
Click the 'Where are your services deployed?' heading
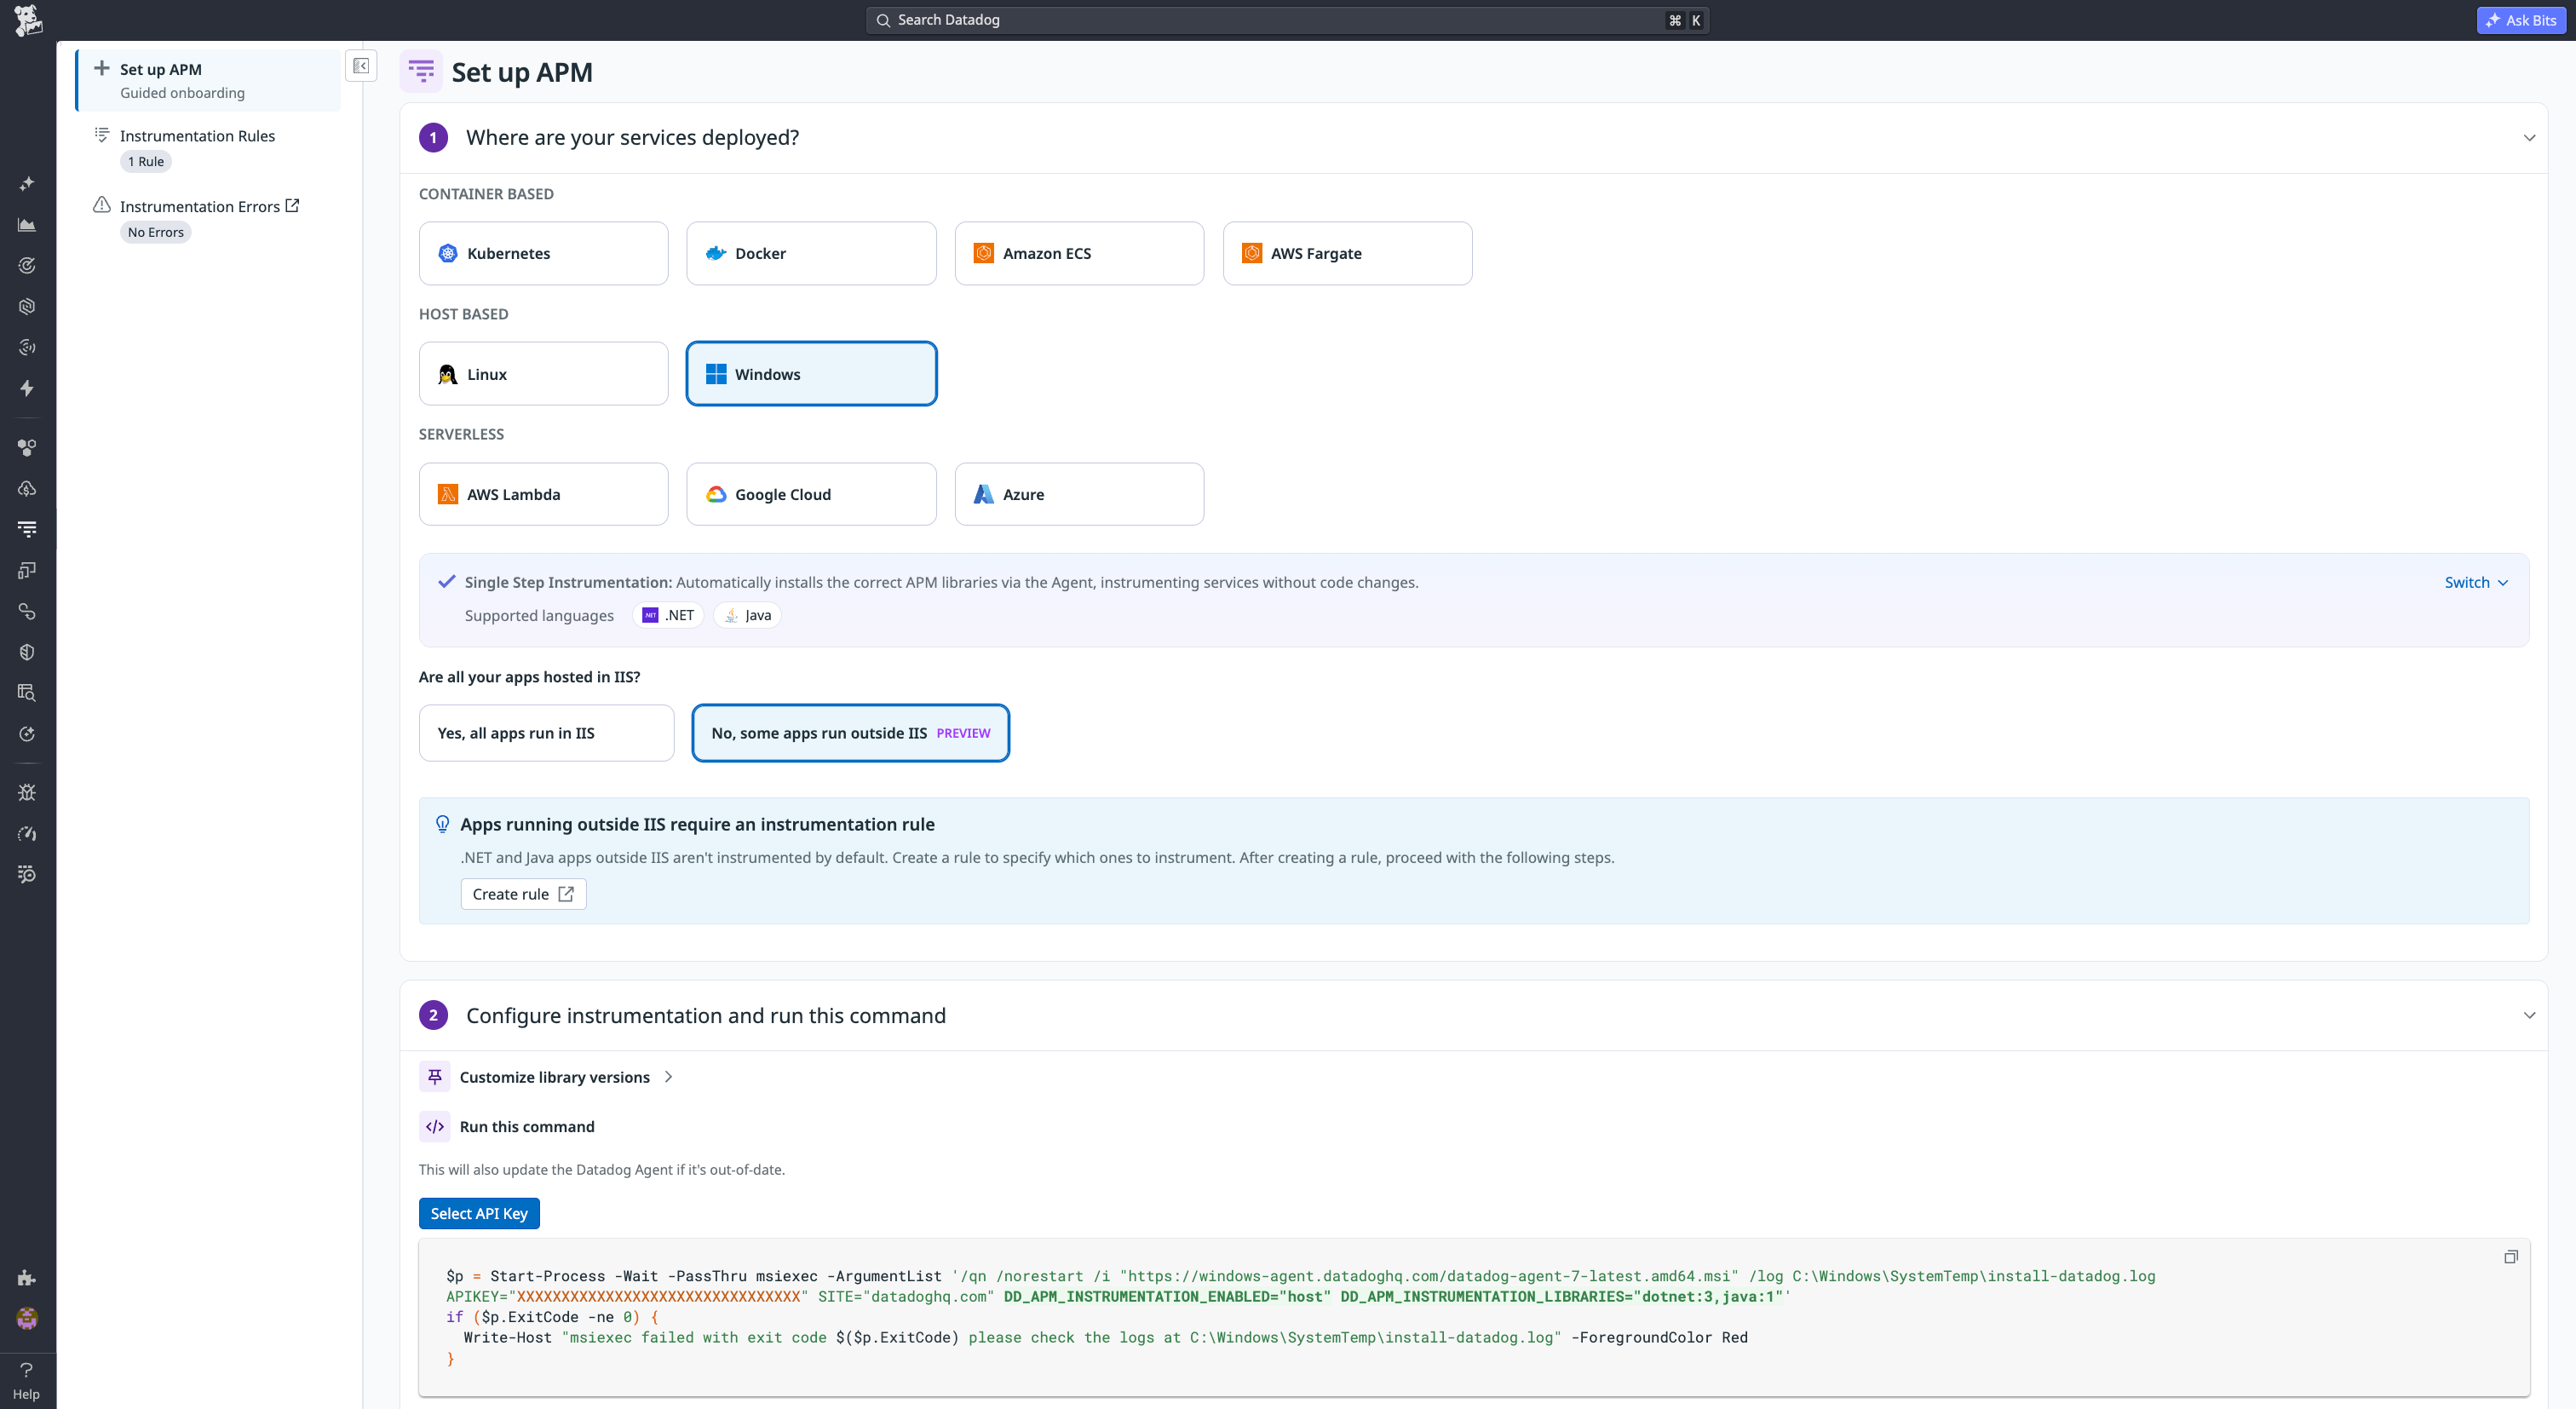[x=632, y=138]
